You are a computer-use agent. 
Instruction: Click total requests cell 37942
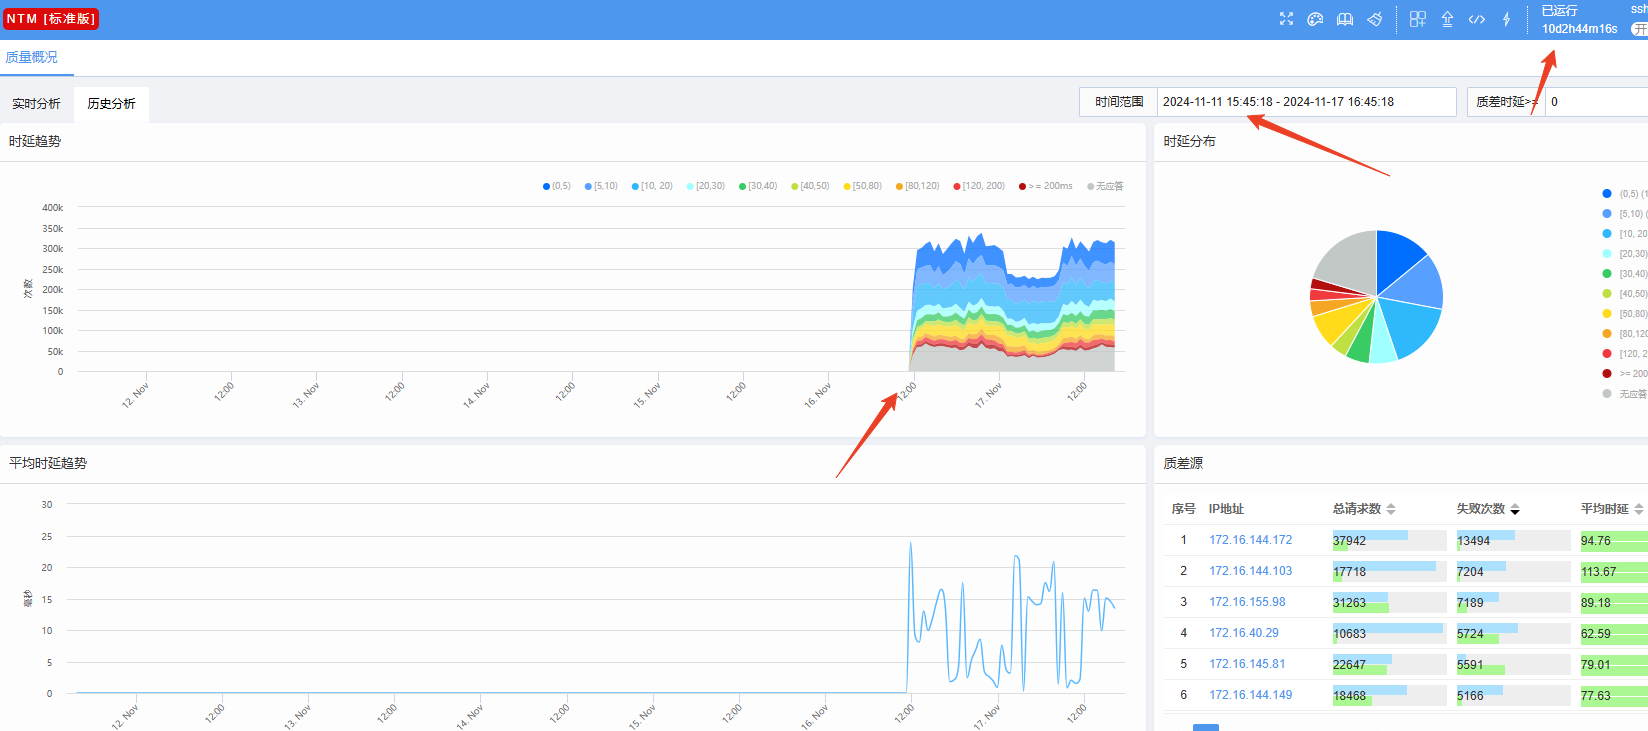tap(1389, 541)
